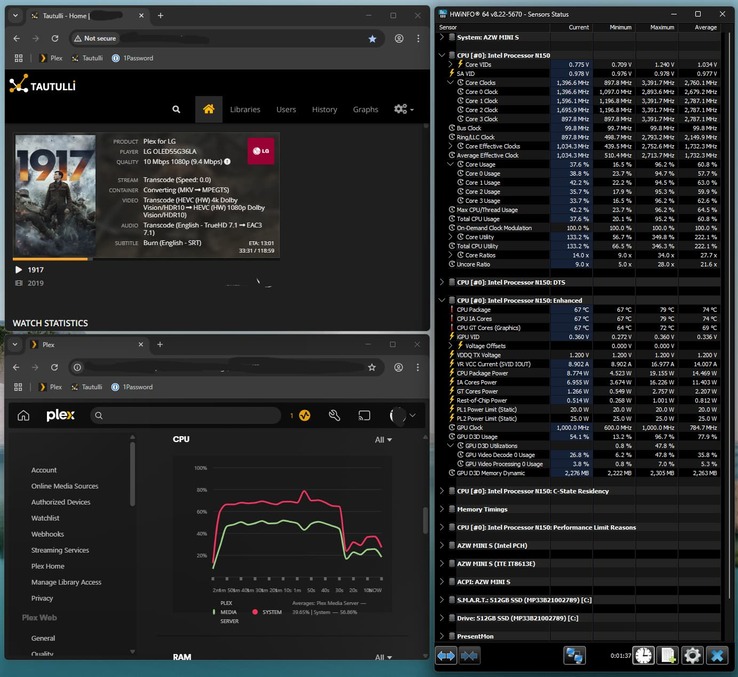Click HWiNFO expand columns arrows icon
Image resolution: width=738 pixels, height=677 pixels.
[x=446, y=655]
